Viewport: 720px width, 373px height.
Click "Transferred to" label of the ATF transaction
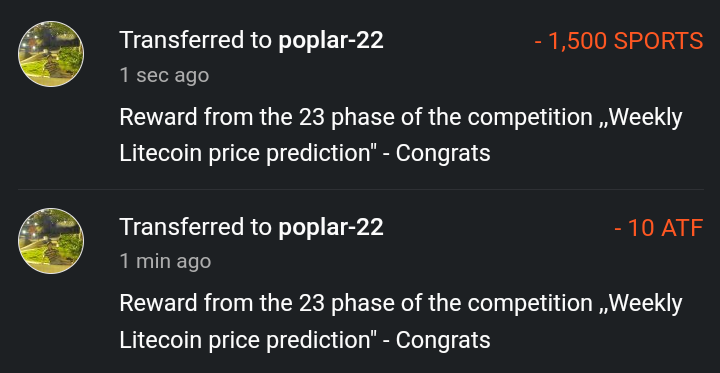point(196,227)
